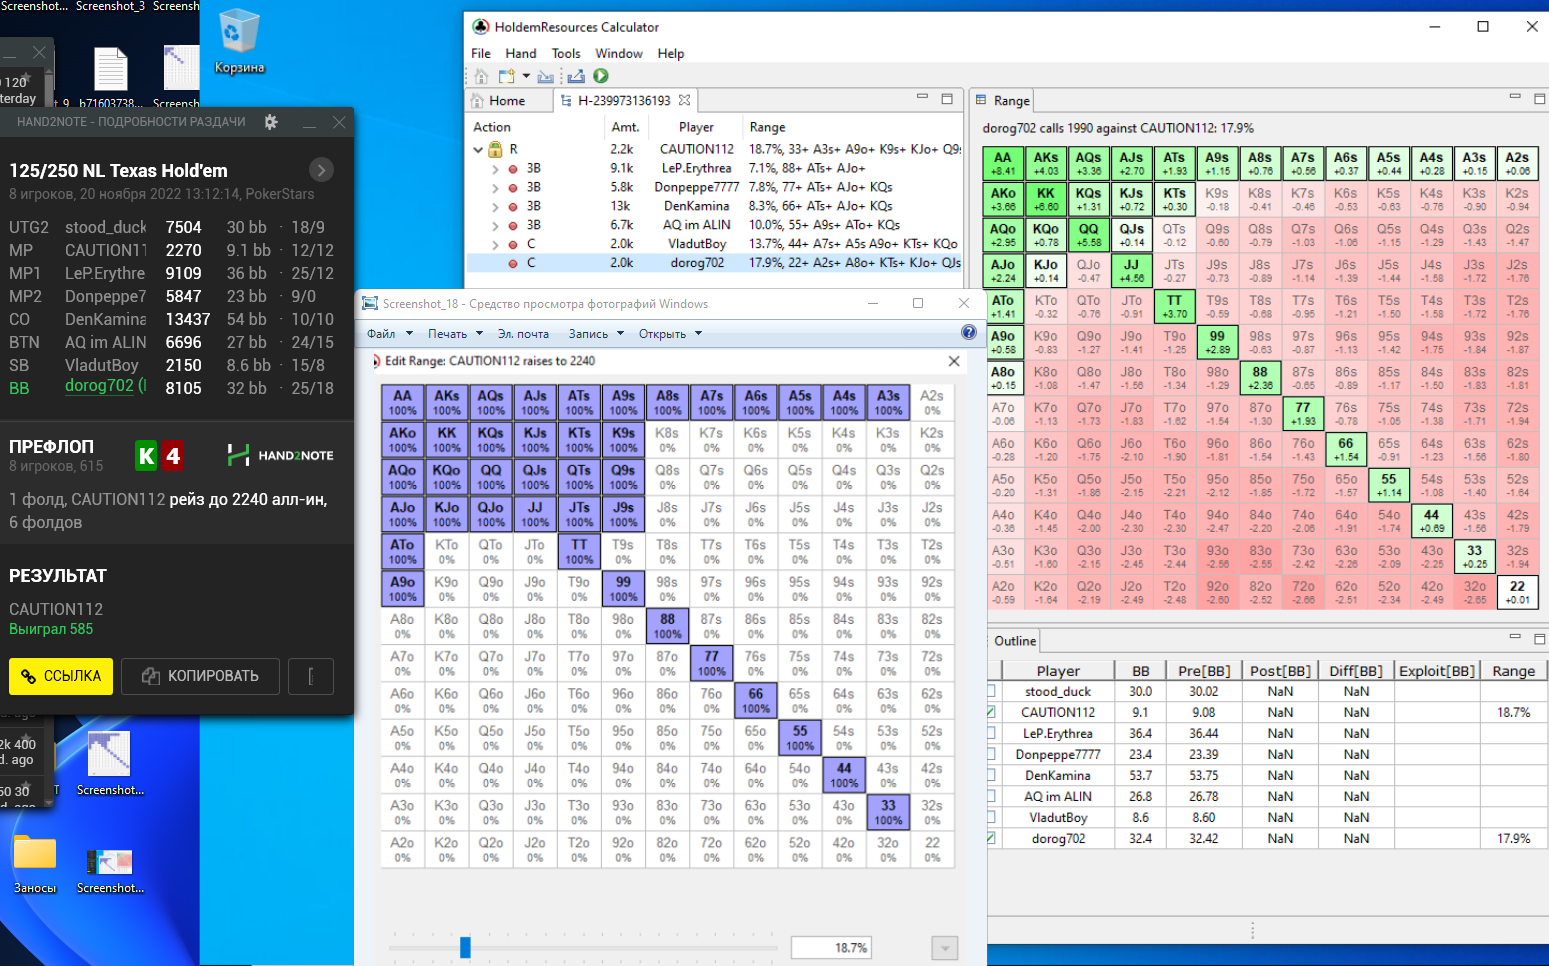Open the File menu in HoldemResources Calculator
Viewport: 1549px width, 966px height.
click(x=481, y=54)
